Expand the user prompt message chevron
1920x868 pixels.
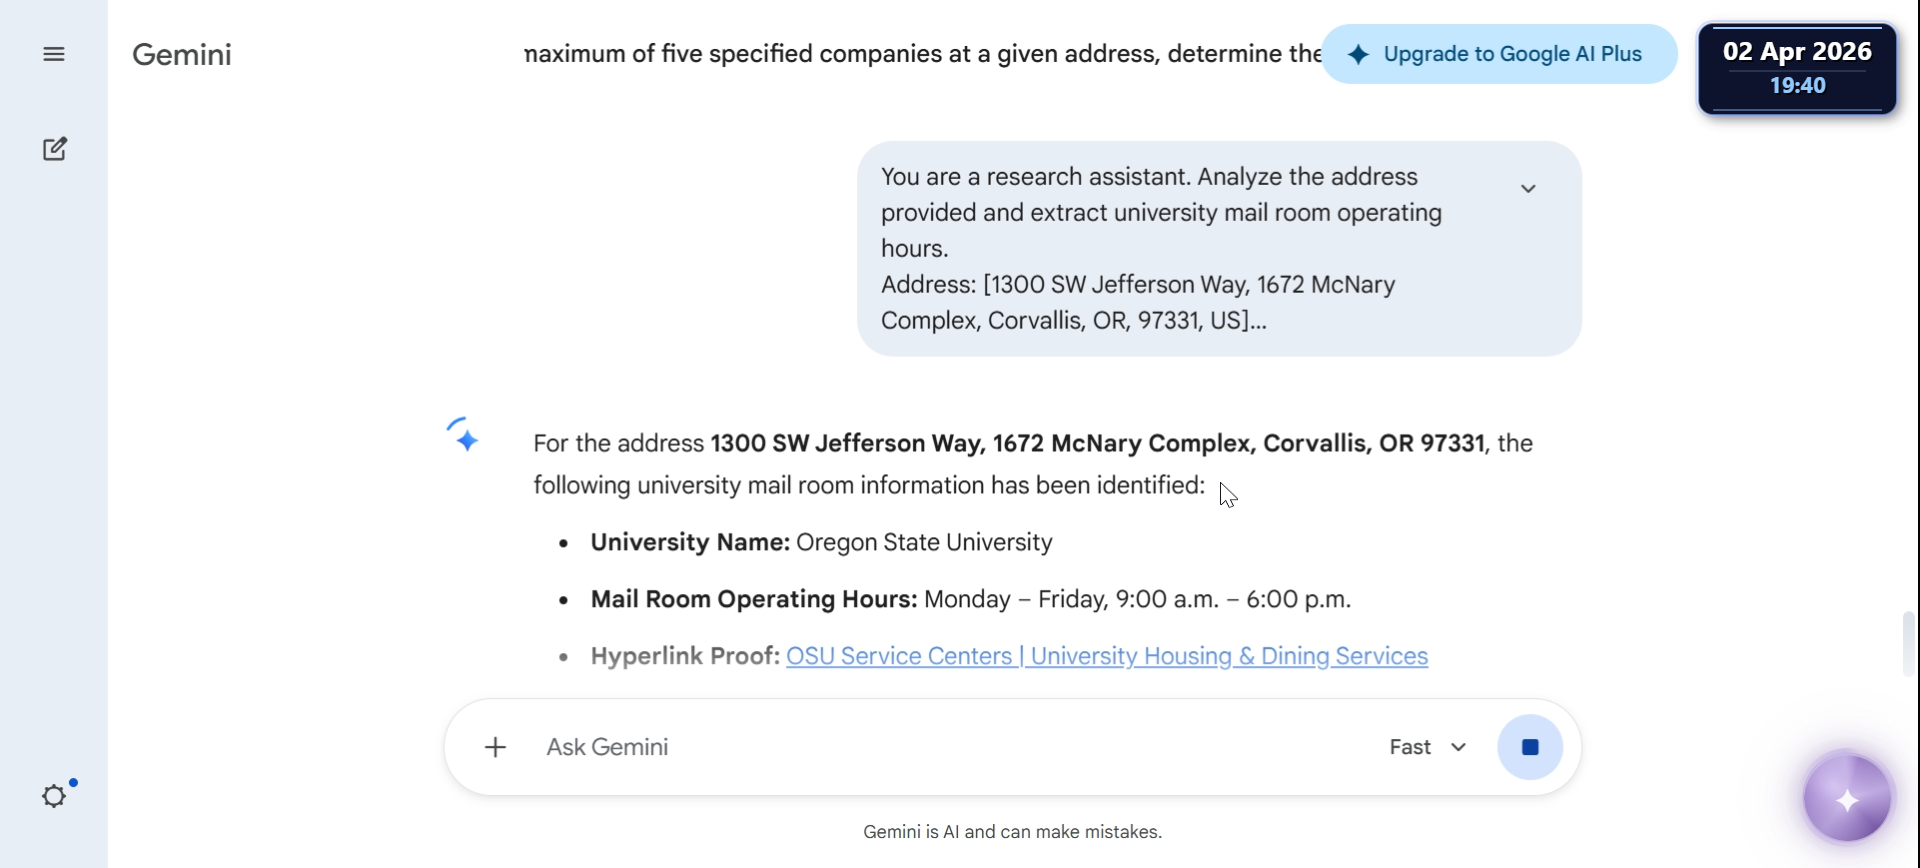(1528, 188)
